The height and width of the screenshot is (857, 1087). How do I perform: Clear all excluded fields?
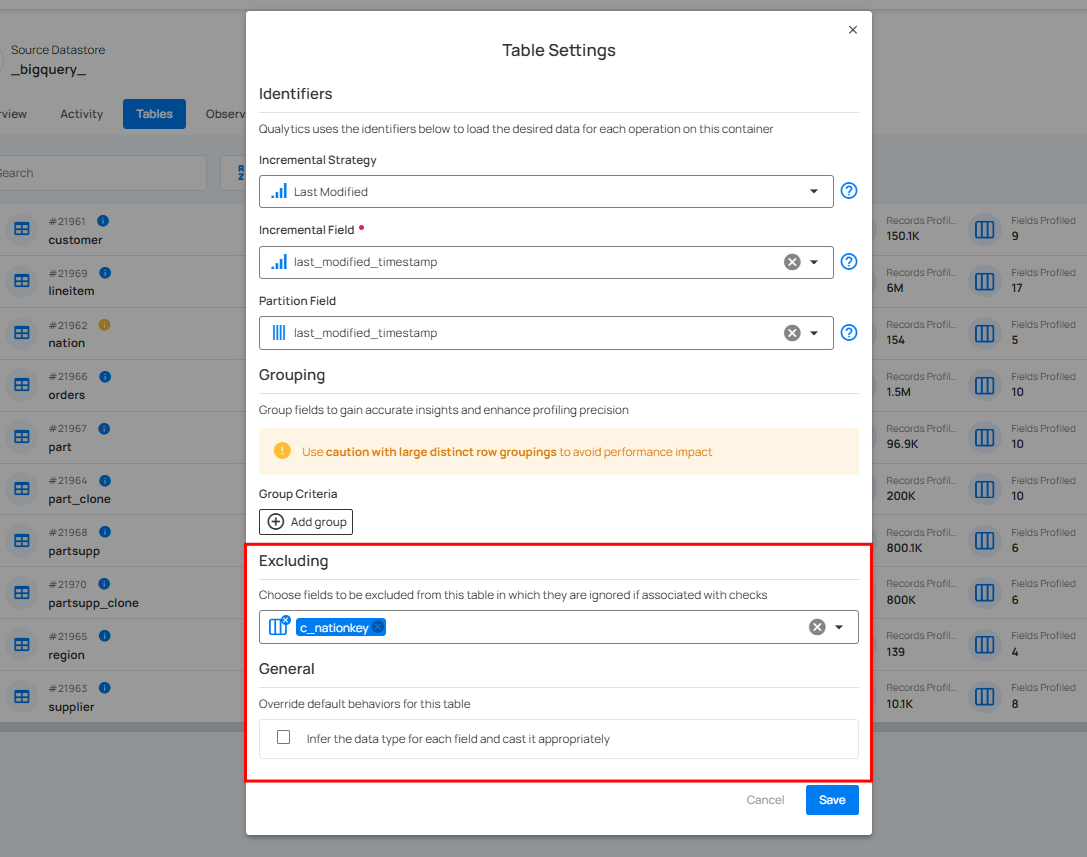[x=817, y=627]
